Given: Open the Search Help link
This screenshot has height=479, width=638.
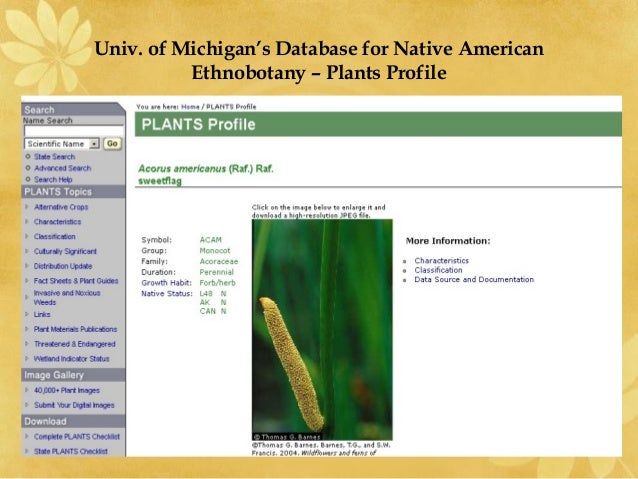Looking at the screenshot, I should pos(53,179).
